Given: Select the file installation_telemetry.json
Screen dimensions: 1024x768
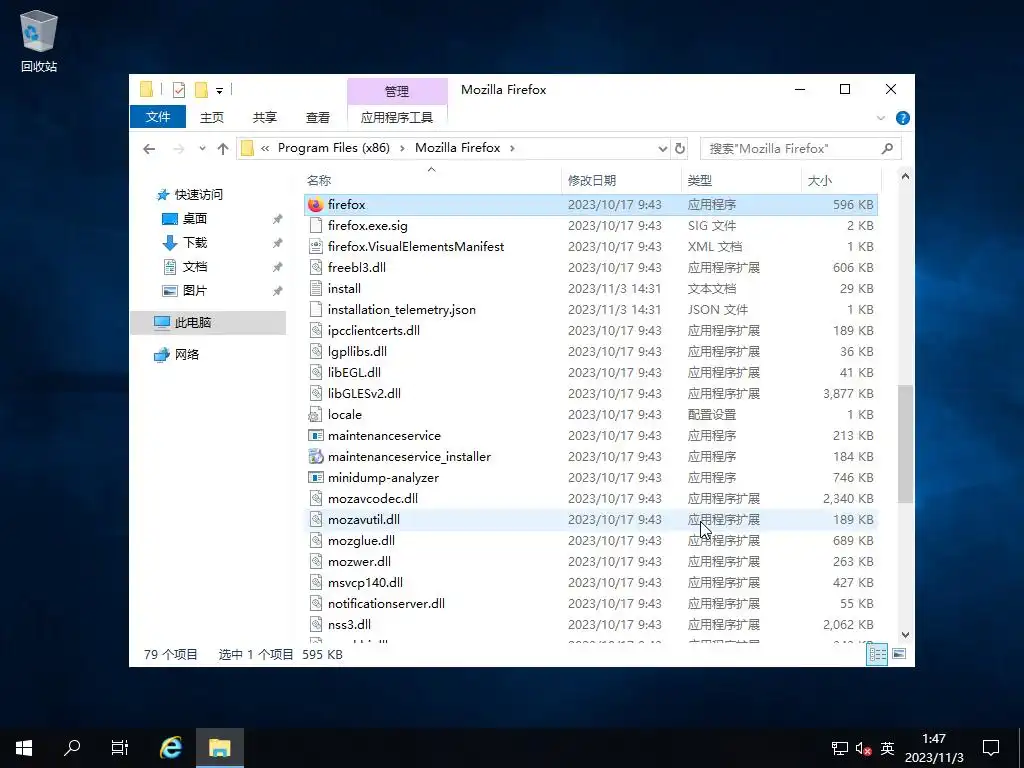Looking at the screenshot, I should pyautogui.click(x=590, y=310).
